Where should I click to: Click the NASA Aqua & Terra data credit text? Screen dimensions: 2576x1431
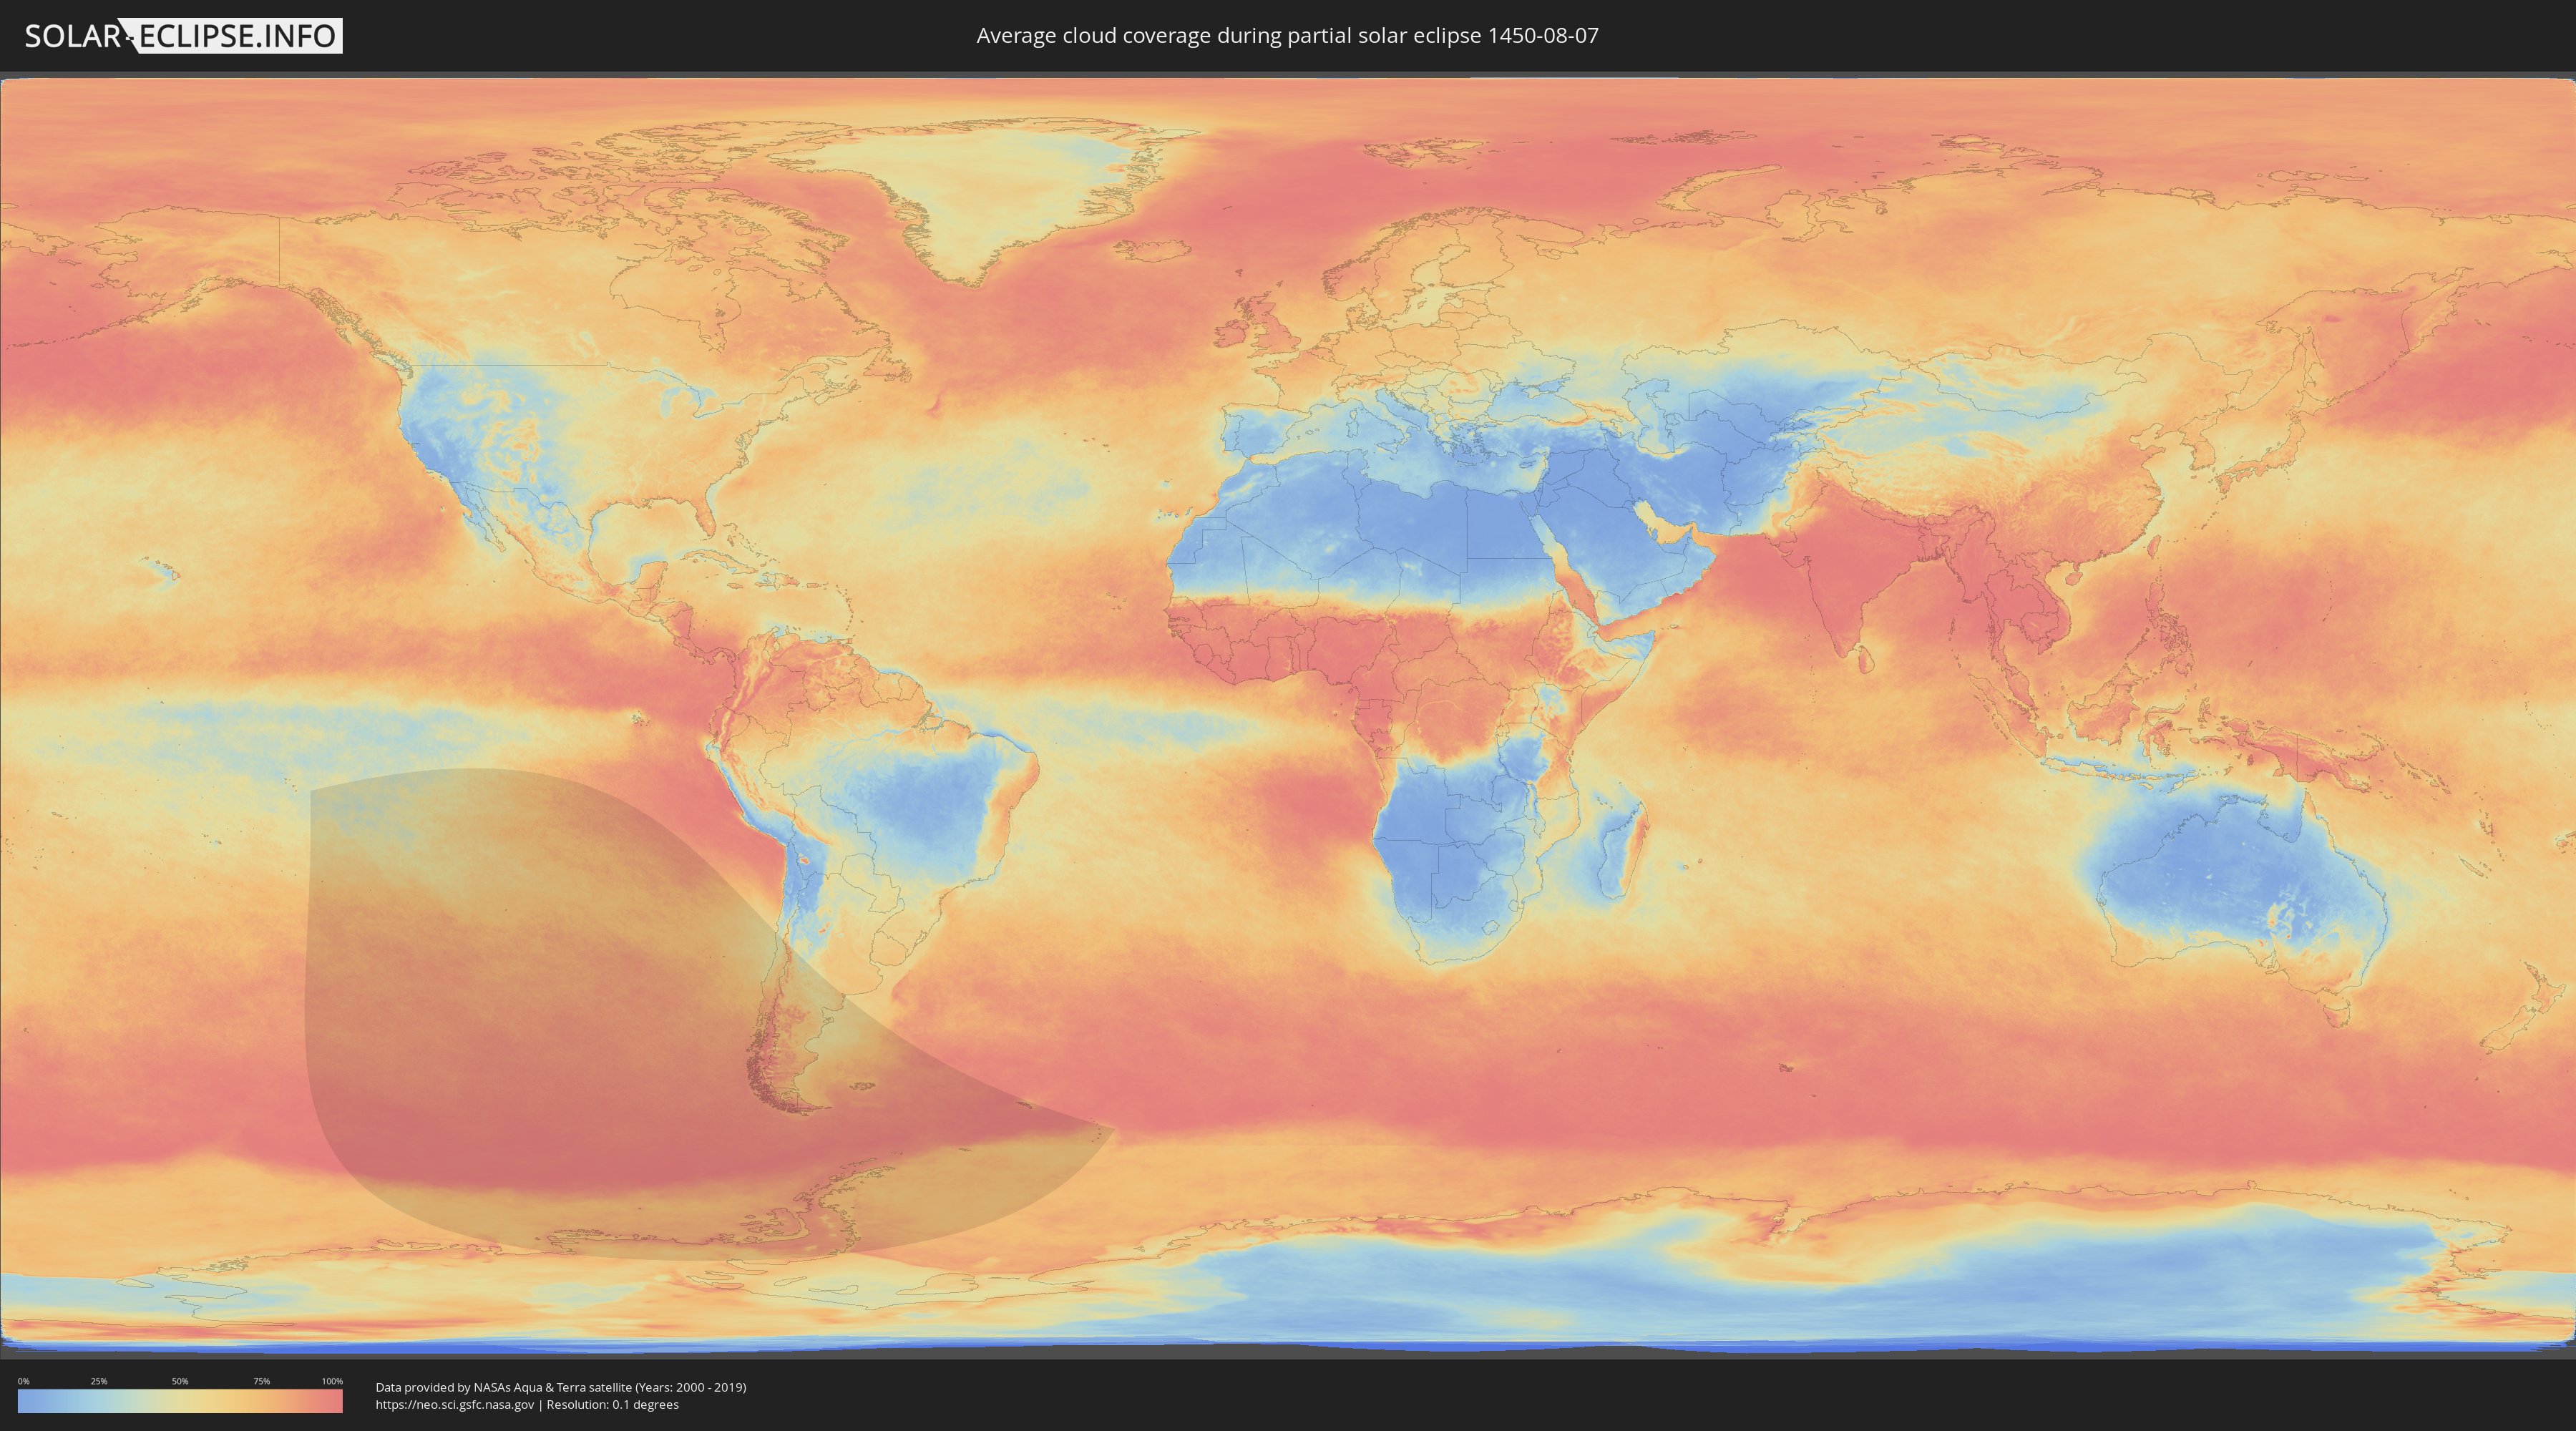pyautogui.click(x=561, y=1387)
